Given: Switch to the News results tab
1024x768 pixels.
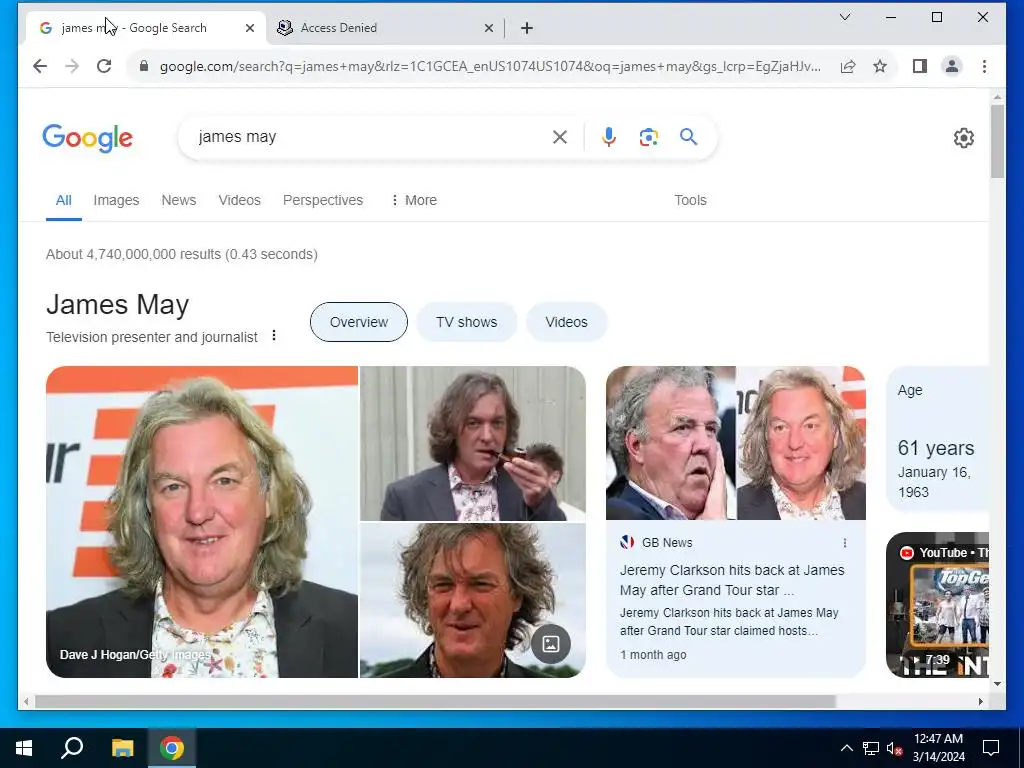Looking at the screenshot, I should [x=179, y=200].
